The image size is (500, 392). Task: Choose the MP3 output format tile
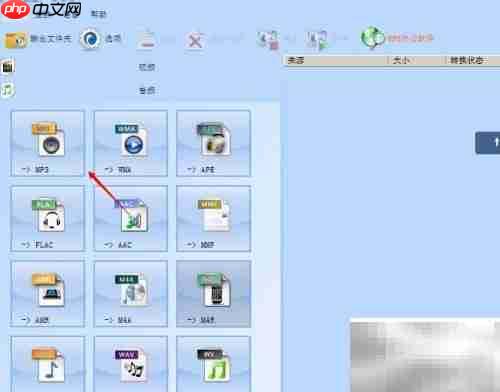(x=48, y=143)
